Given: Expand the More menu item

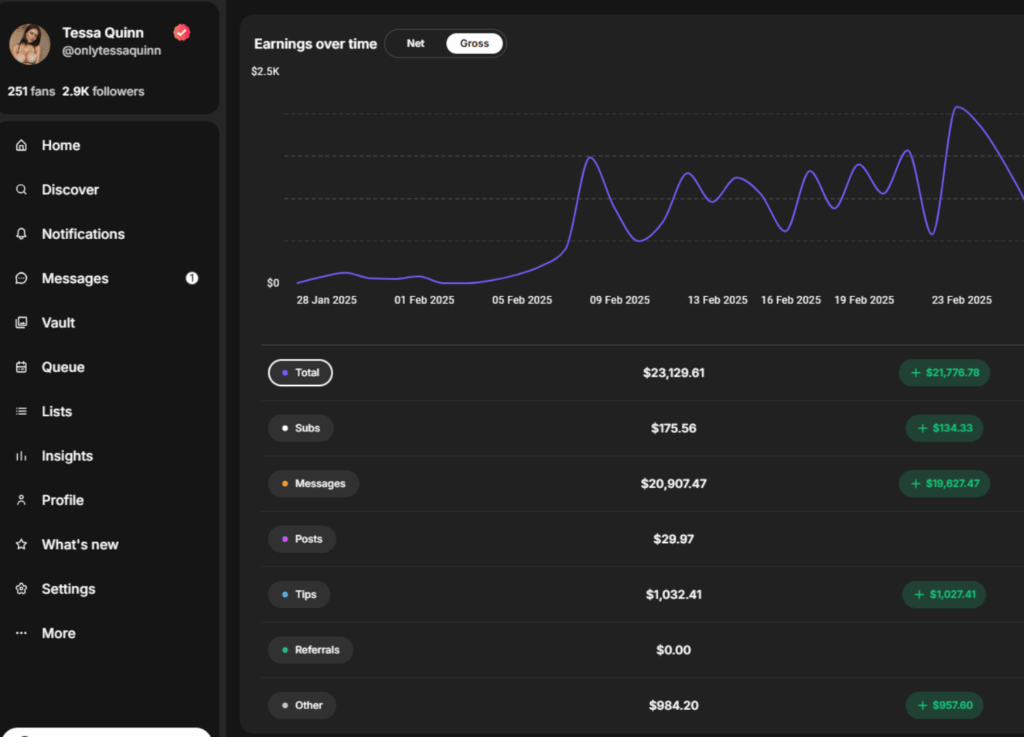Looking at the screenshot, I should (x=58, y=633).
